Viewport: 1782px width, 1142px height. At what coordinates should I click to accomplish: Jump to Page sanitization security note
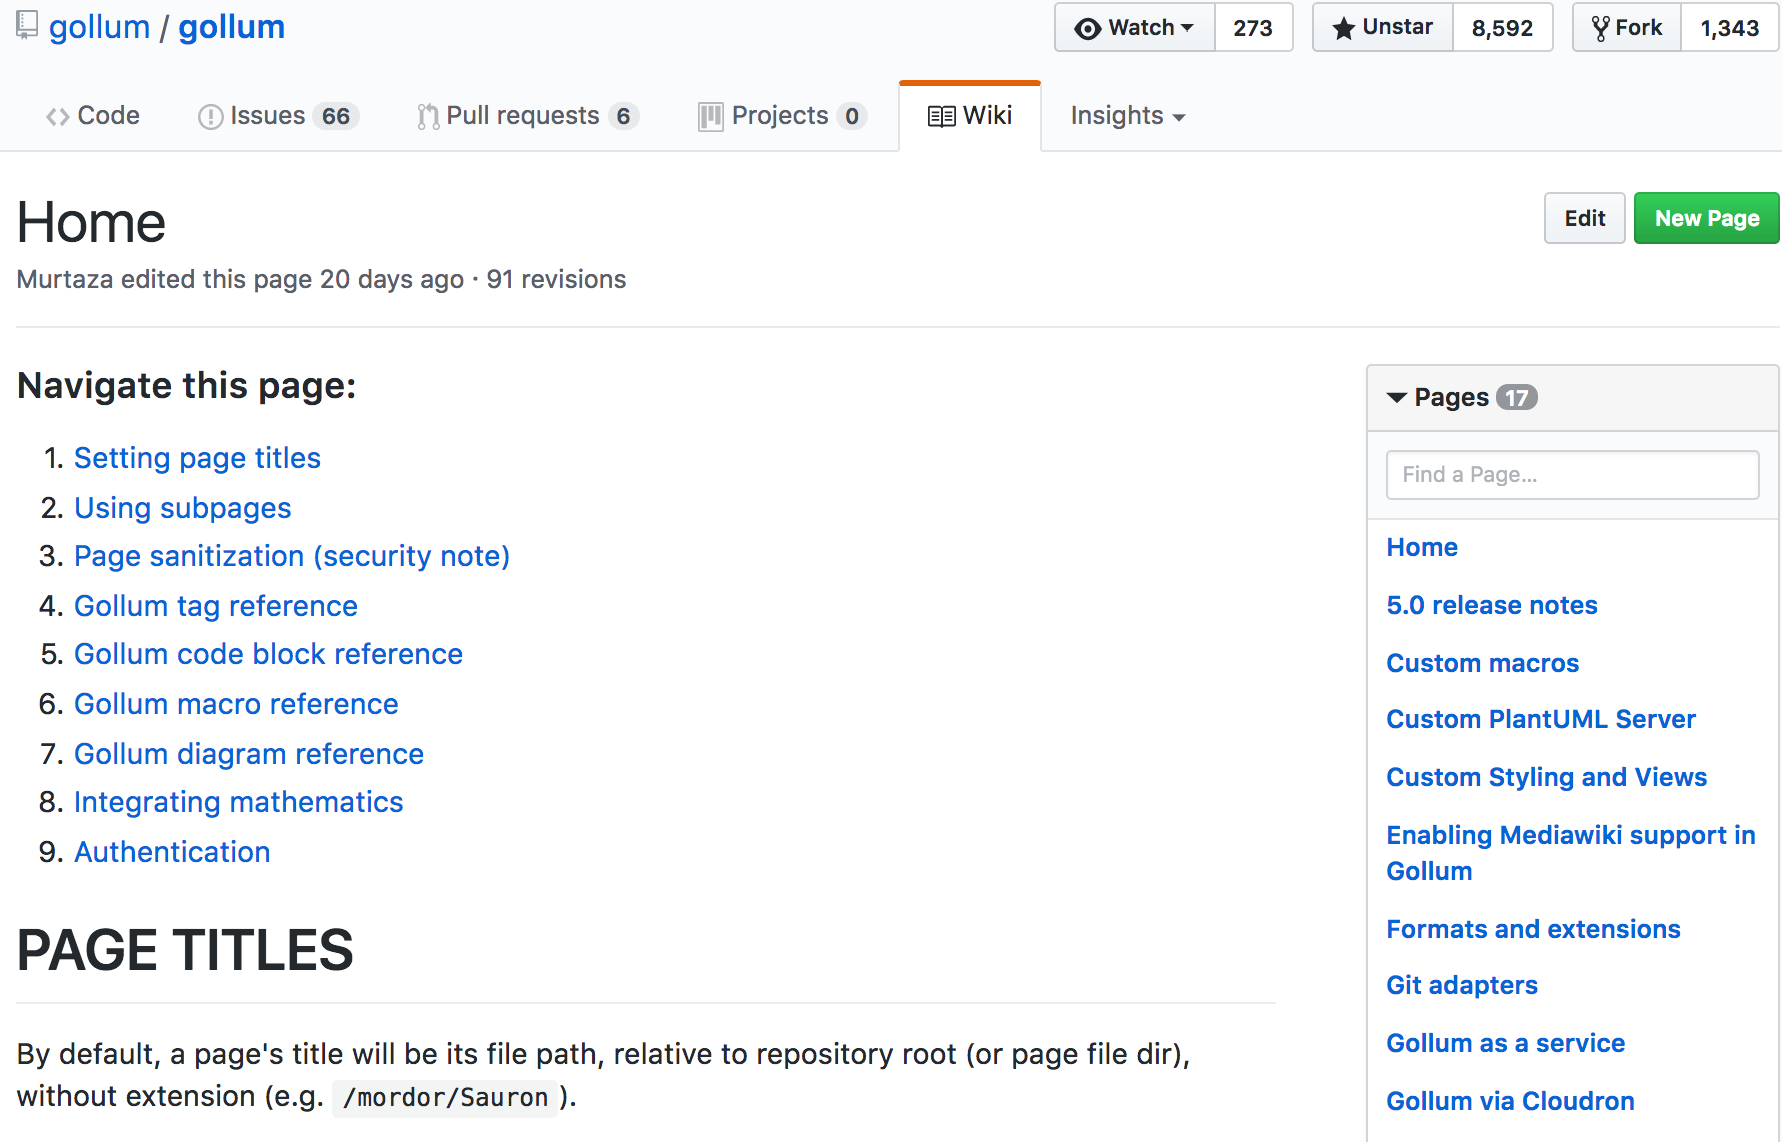point(292,556)
